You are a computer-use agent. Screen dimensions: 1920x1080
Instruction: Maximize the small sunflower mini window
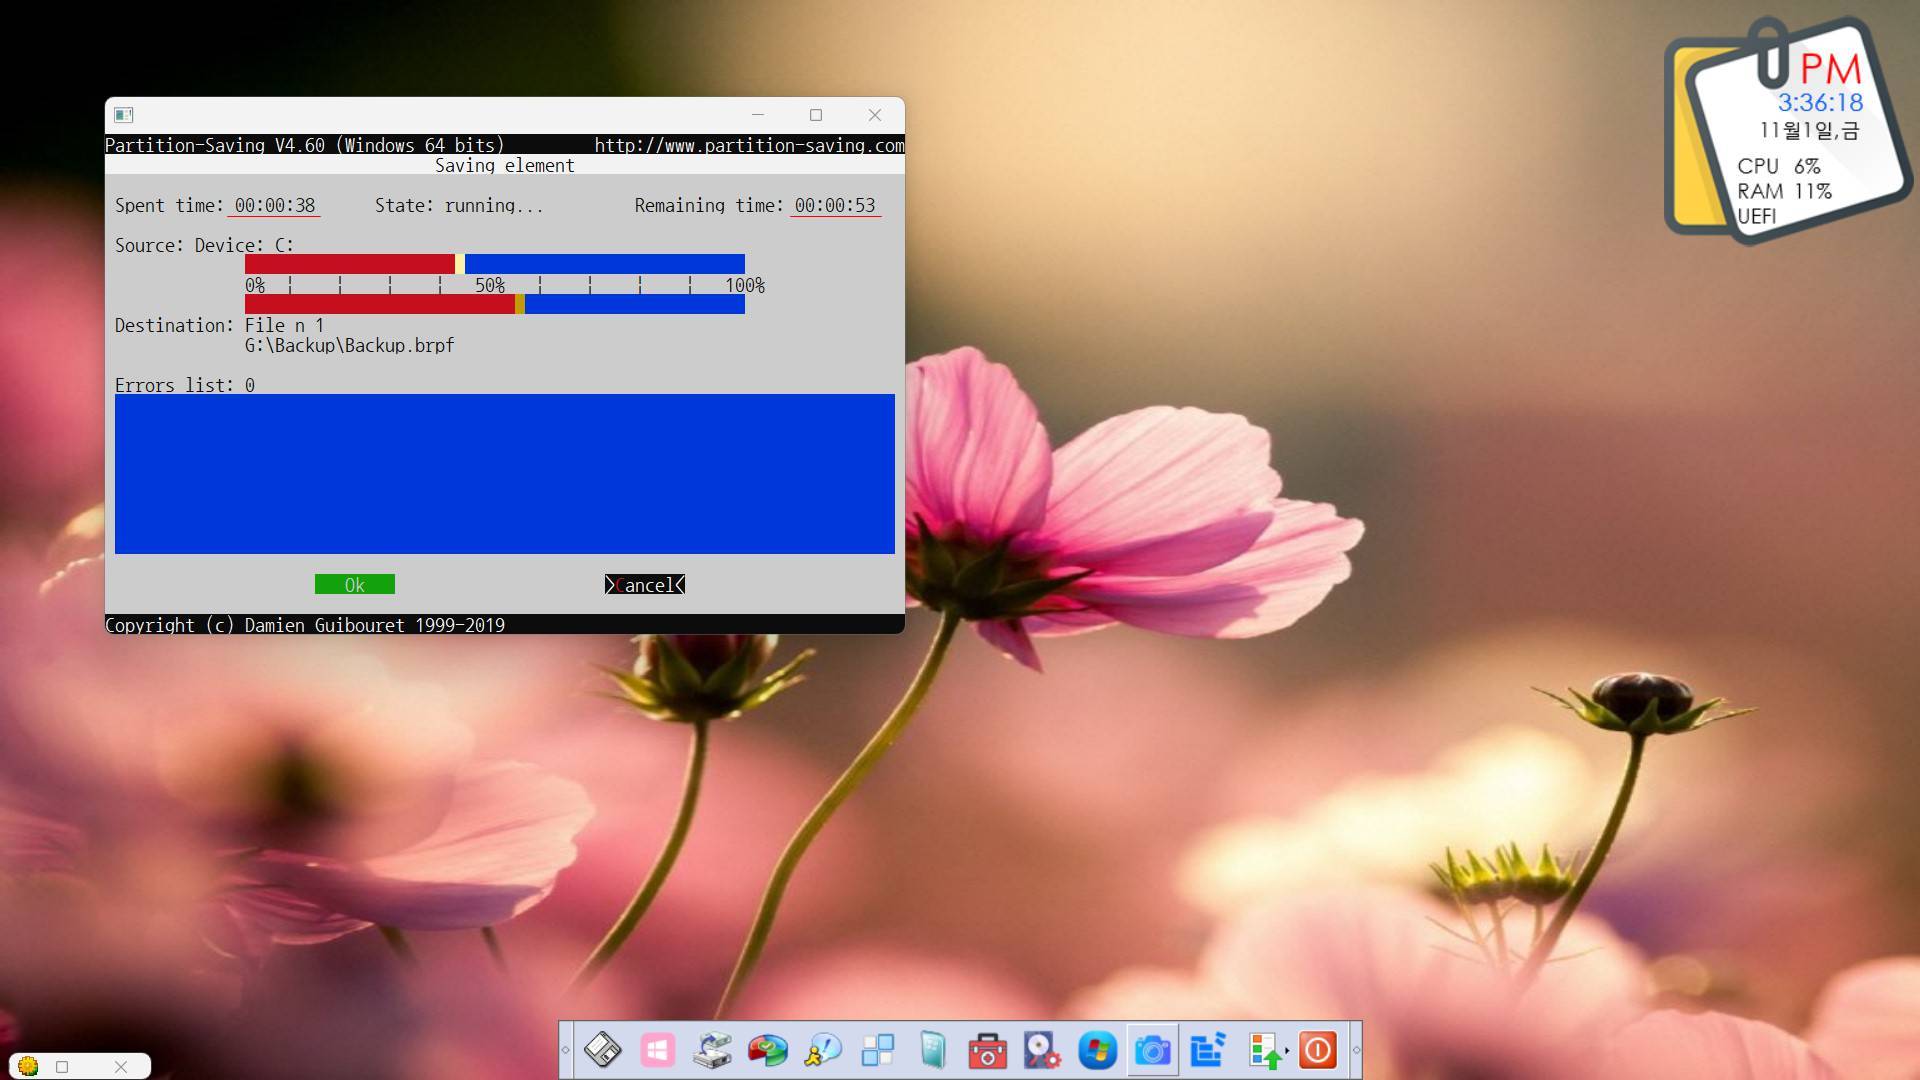click(62, 1067)
